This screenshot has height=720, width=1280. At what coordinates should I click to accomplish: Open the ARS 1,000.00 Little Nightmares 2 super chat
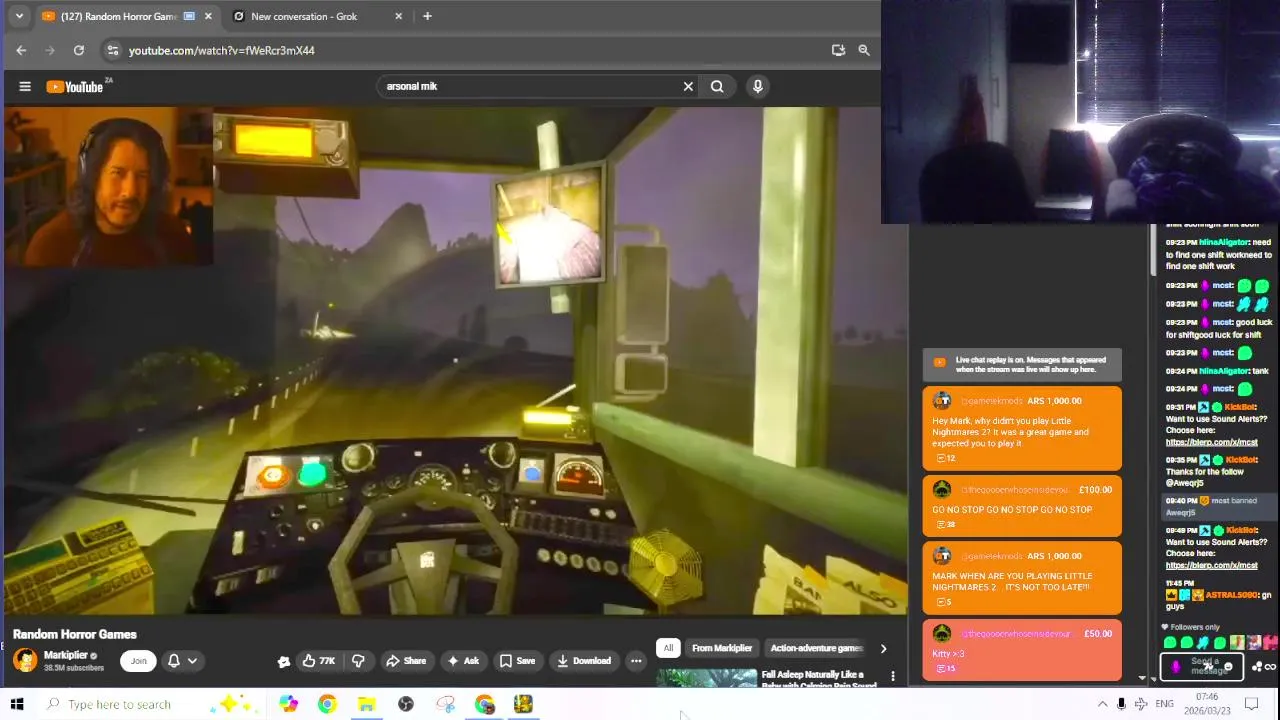pyautogui.click(x=1022, y=428)
